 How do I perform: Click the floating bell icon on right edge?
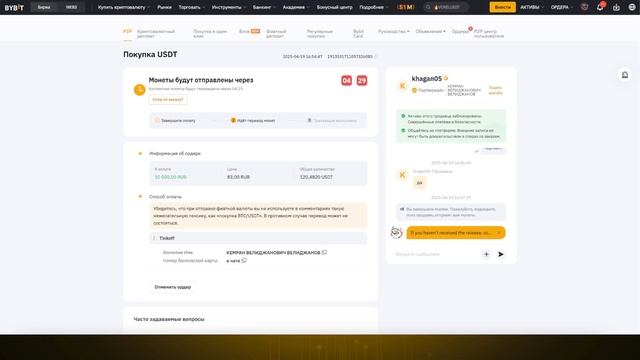tap(624, 75)
